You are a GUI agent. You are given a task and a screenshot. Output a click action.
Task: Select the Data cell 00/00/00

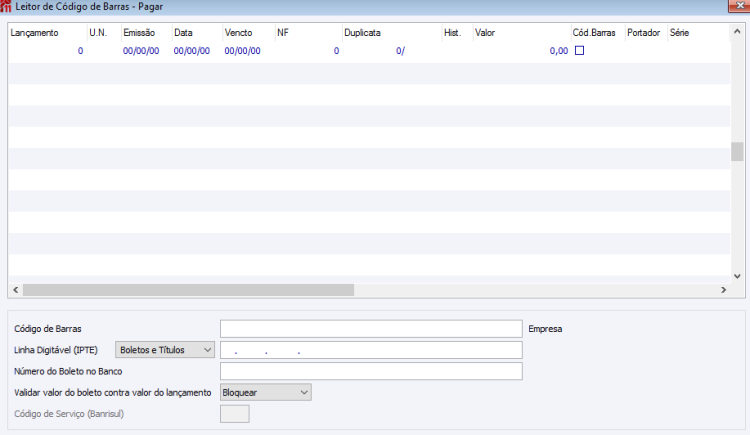tap(192, 51)
